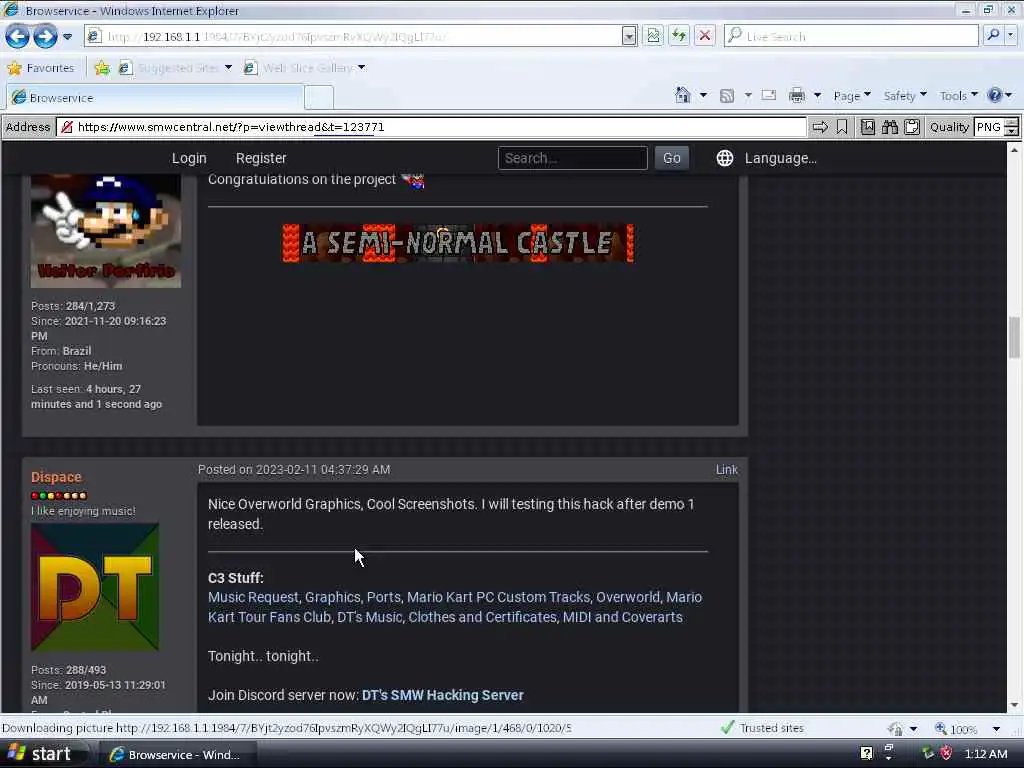Select the Browservice tab
1024x768 pixels.
[x=155, y=98]
